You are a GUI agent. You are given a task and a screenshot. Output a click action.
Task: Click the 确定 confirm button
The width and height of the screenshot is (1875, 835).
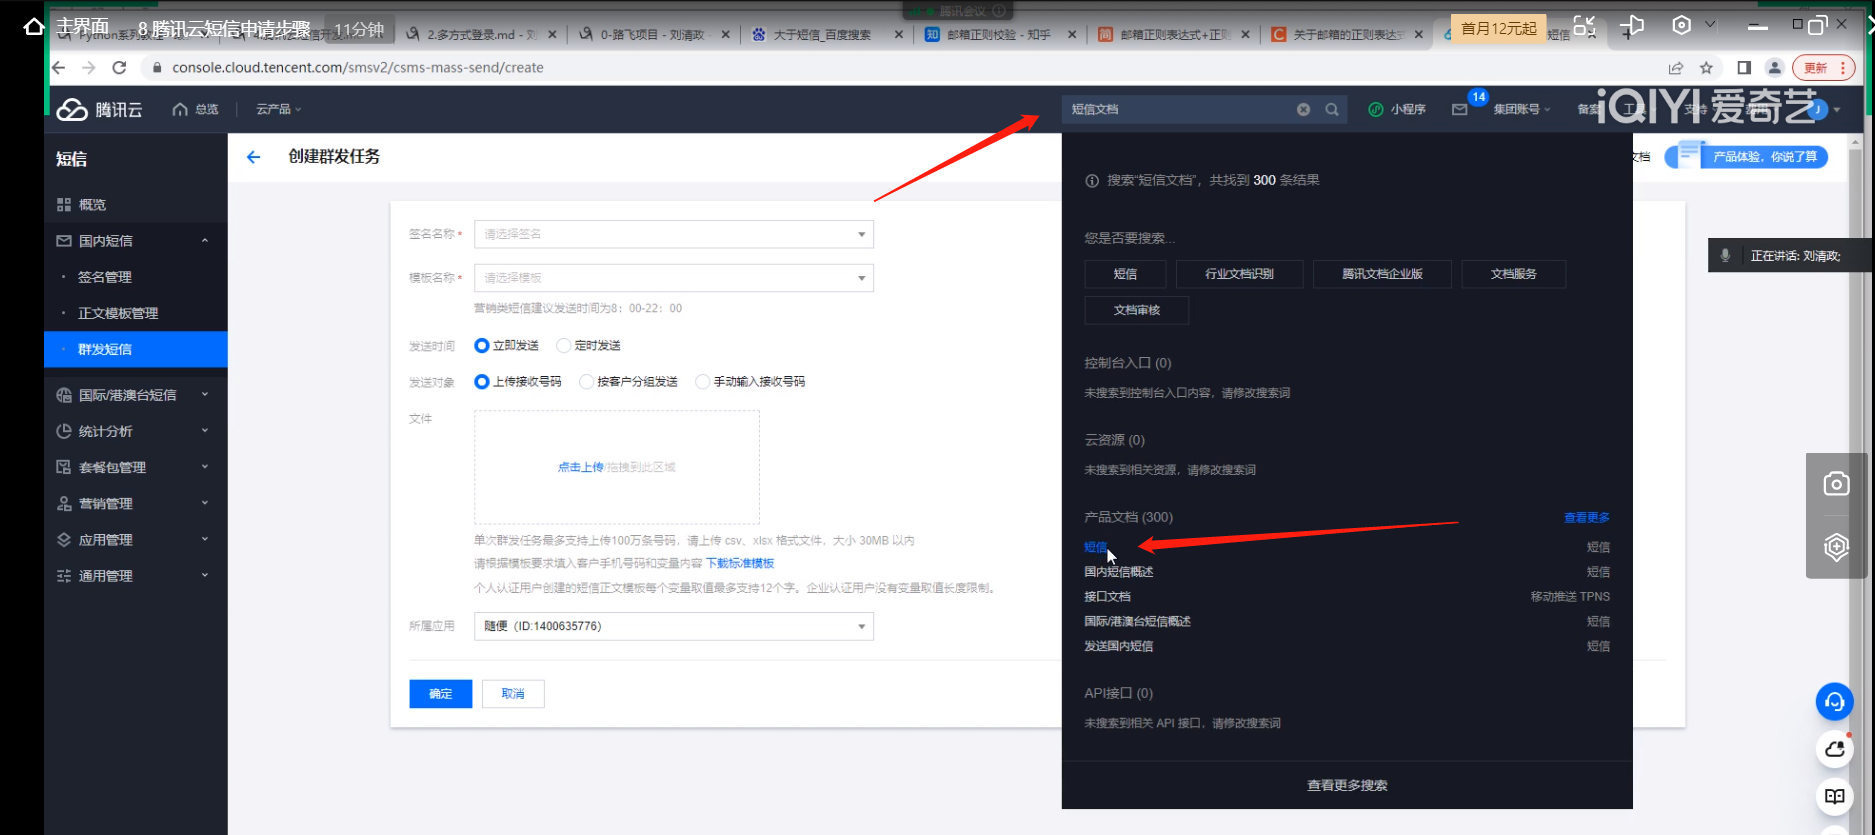point(441,694)
